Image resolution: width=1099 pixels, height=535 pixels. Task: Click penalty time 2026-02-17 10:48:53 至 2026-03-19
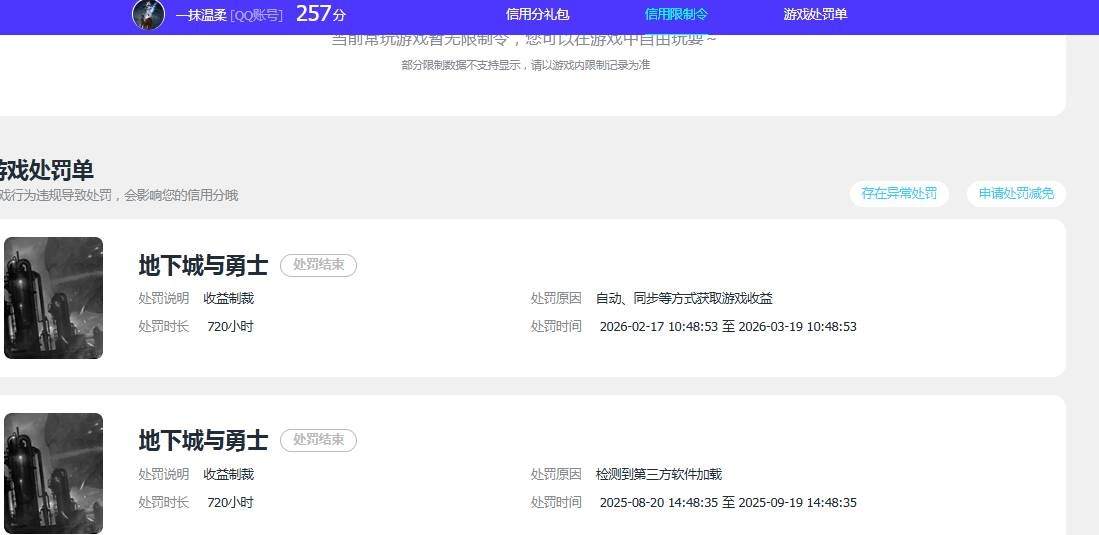pos(728,327)
